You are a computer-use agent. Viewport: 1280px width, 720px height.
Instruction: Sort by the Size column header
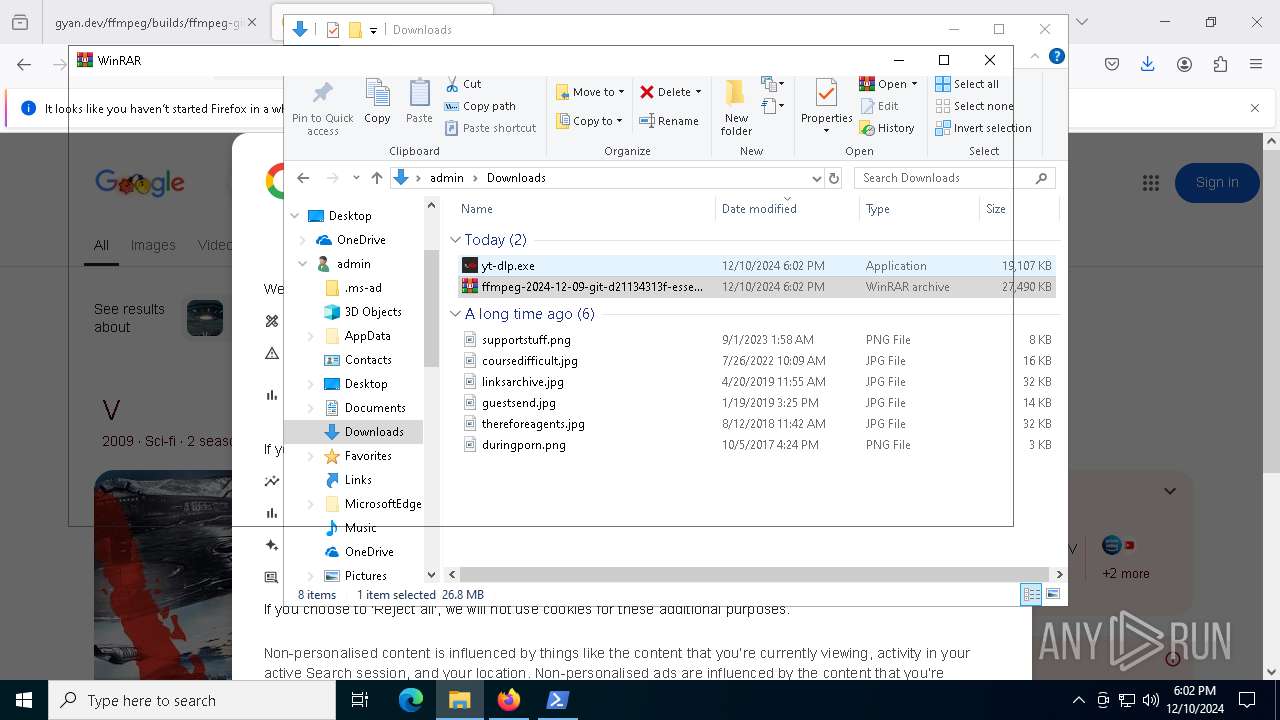coord(1018,209)
